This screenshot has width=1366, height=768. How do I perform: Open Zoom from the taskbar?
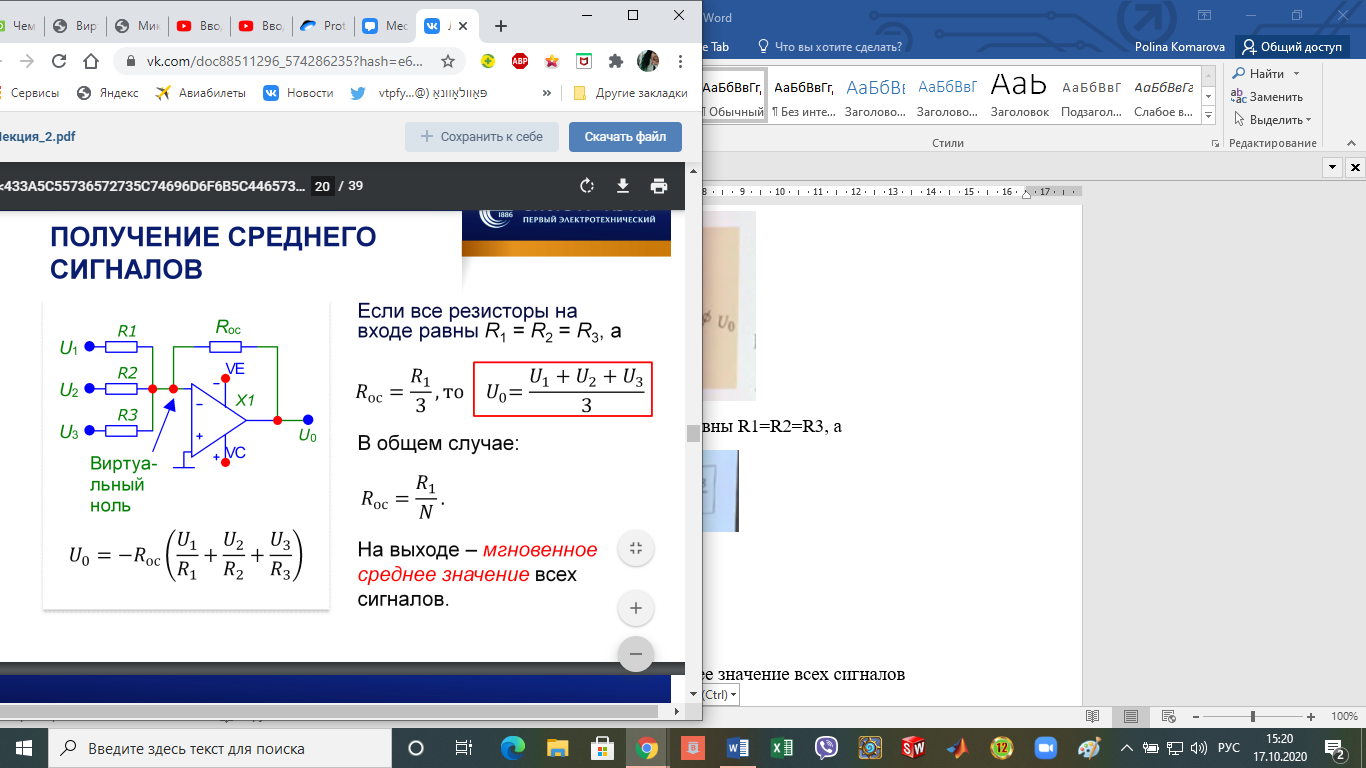click(x=1045, y=748)
